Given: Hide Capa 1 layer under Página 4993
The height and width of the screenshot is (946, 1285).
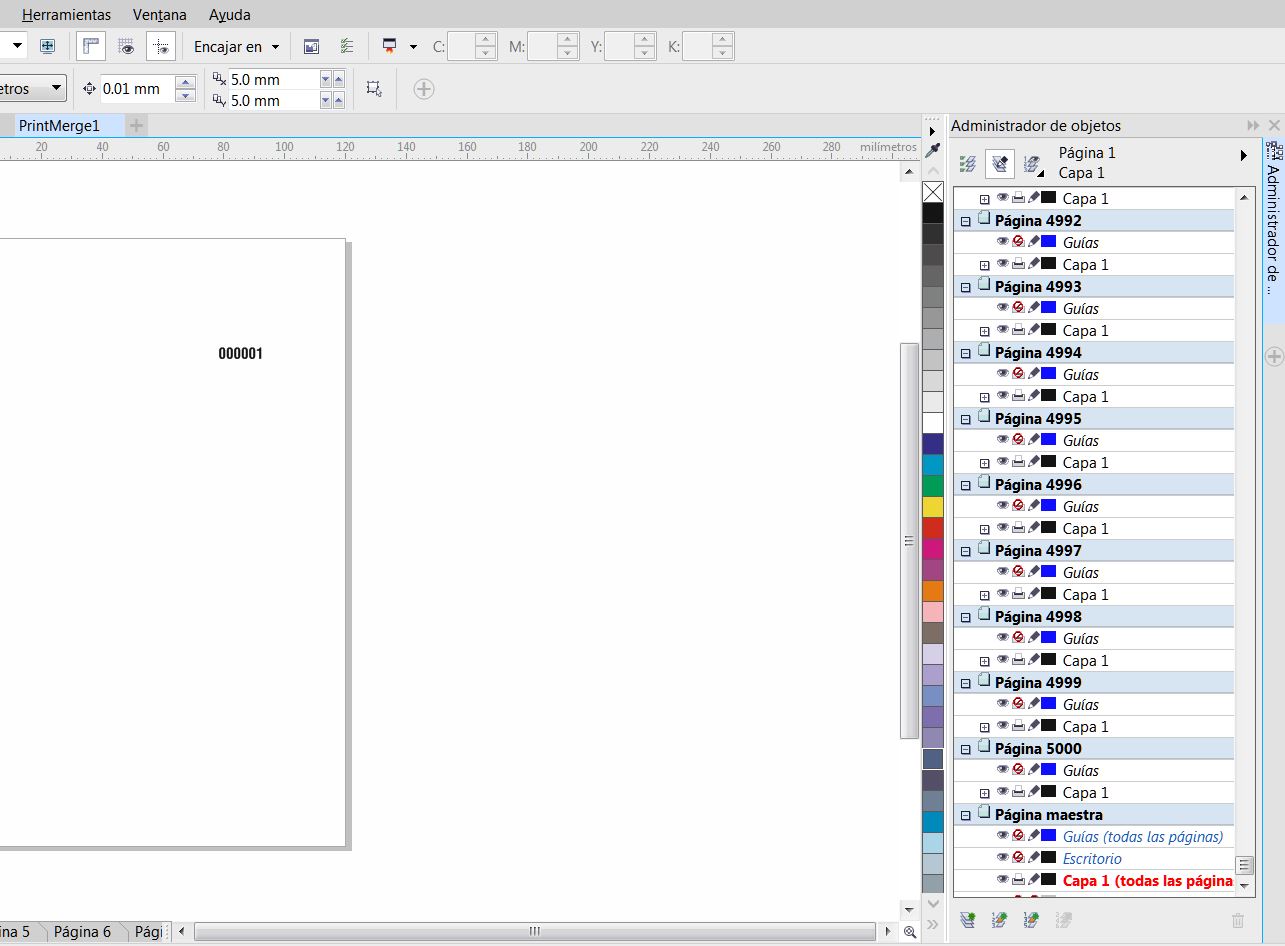Looking at the screenshot, I should (1002, 329).
